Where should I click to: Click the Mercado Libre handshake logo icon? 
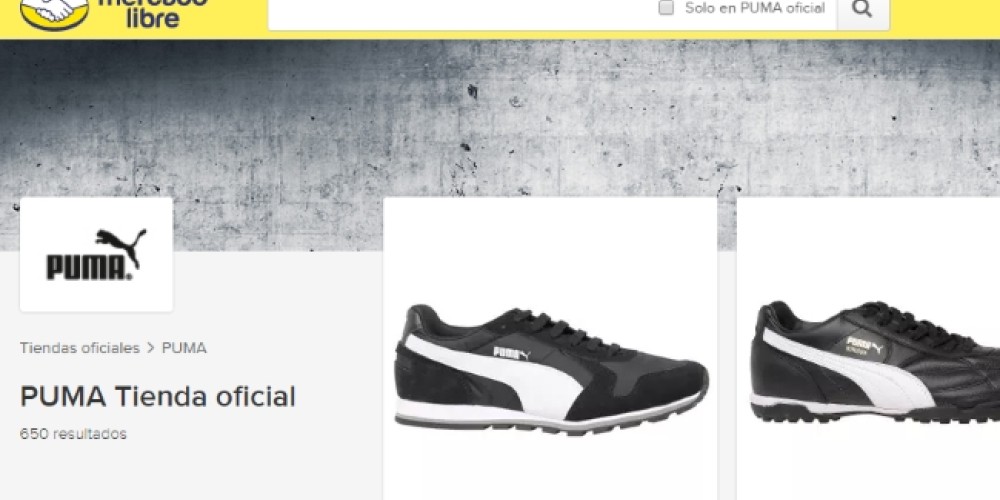pyautogui.click(x=55, y=12)
